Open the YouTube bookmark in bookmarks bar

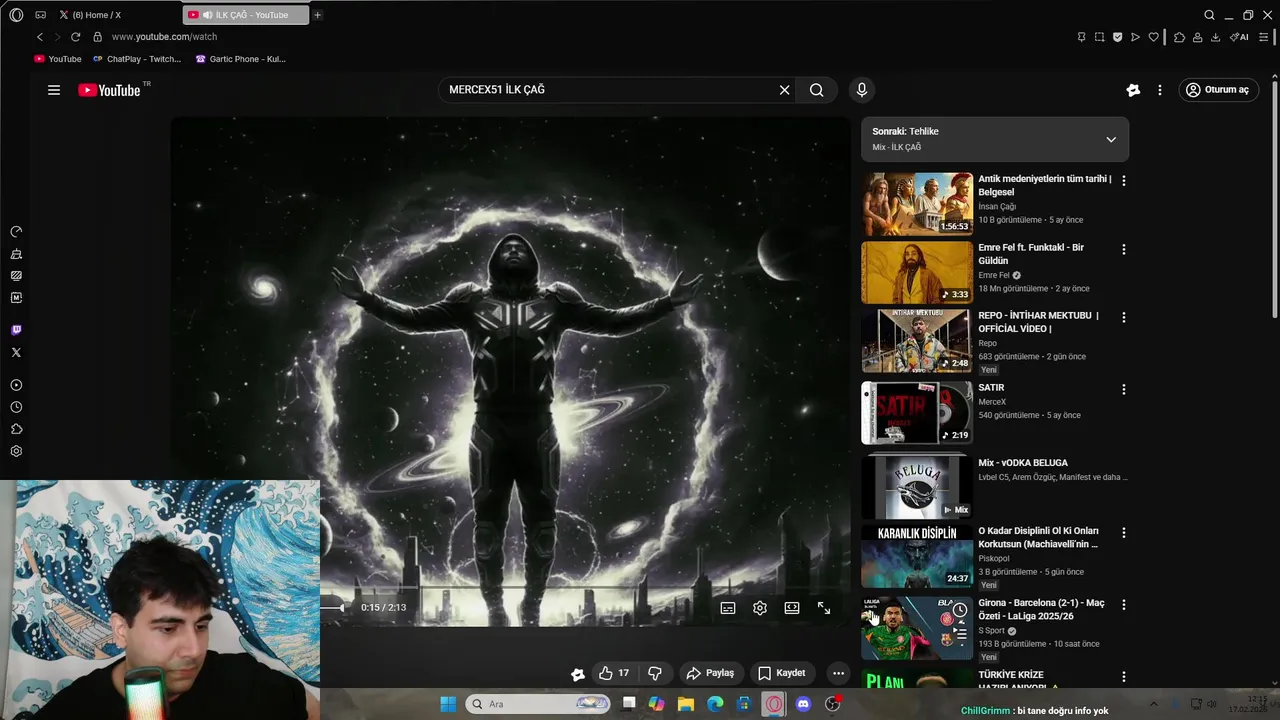pyautogui.click(x=58, y=59)
